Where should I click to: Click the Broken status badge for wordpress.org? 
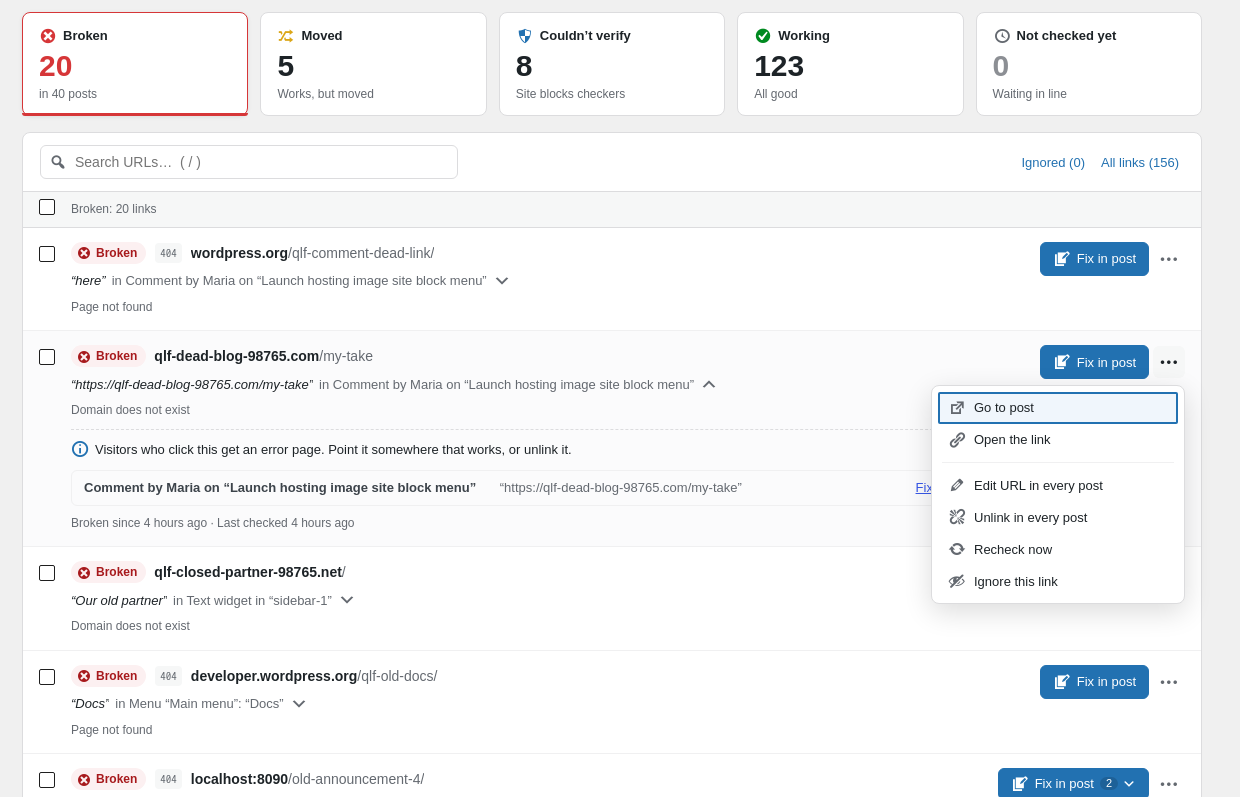(x=108, y=253)
